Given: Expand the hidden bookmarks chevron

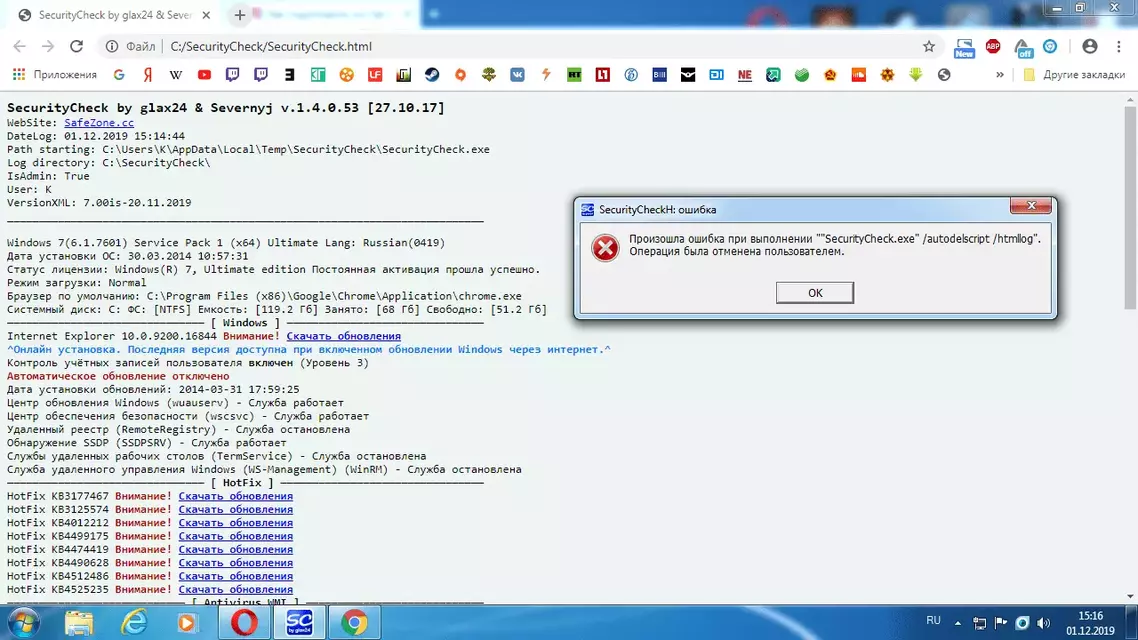Looking at the screenshot, I should click(x=999, y=75).
